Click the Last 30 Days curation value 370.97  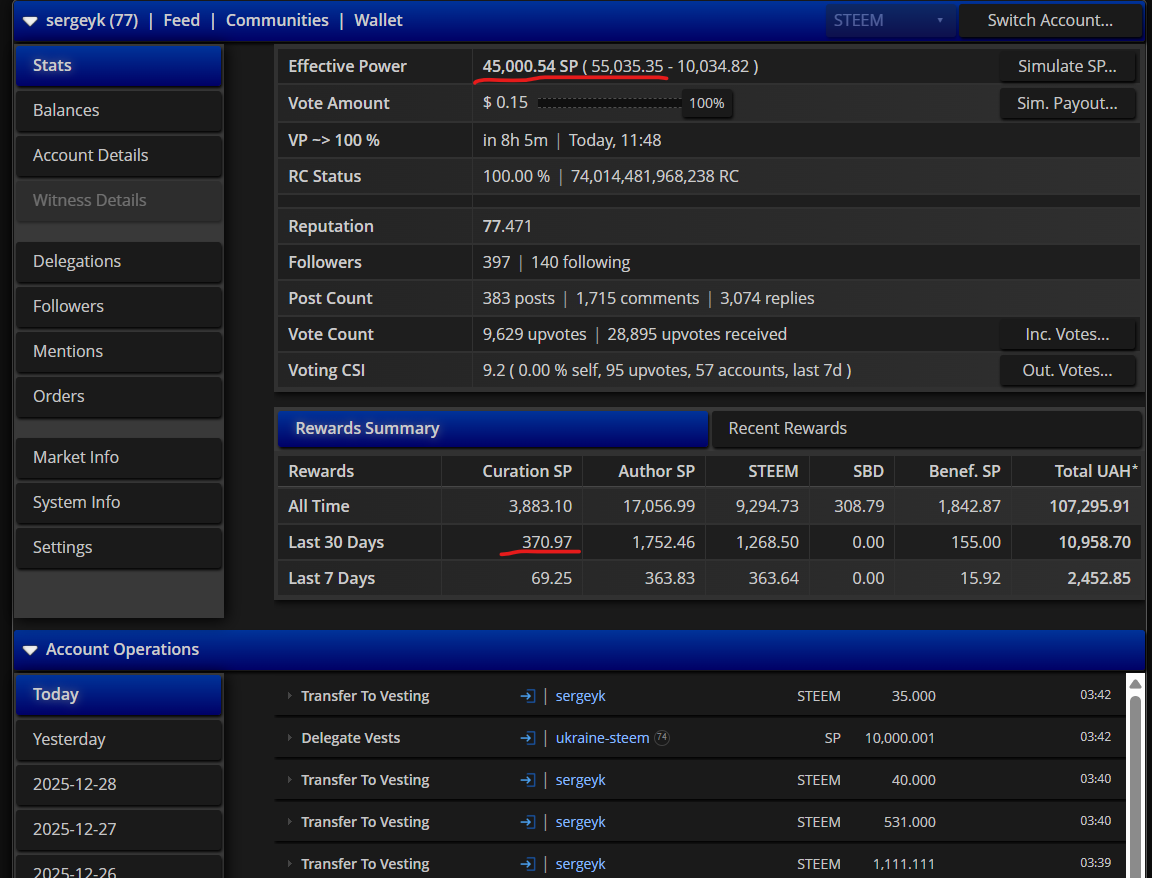(x=547, y=542)
